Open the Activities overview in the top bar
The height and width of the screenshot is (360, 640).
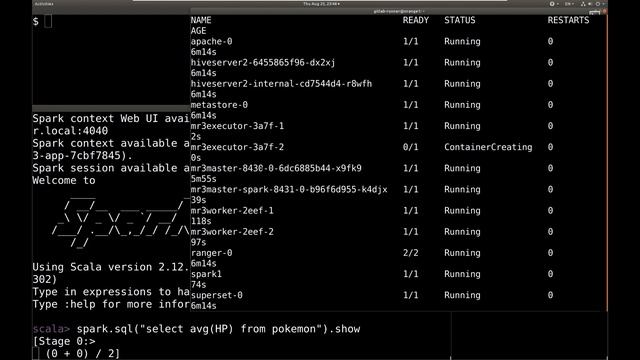44,4
